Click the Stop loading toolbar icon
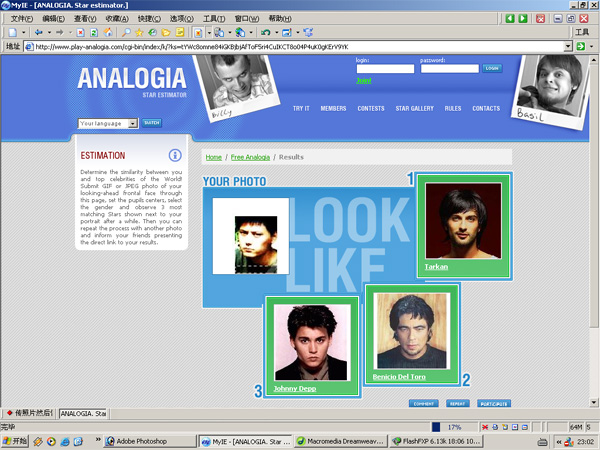Screen dimensions: 600x450 [x=80, y=33]
